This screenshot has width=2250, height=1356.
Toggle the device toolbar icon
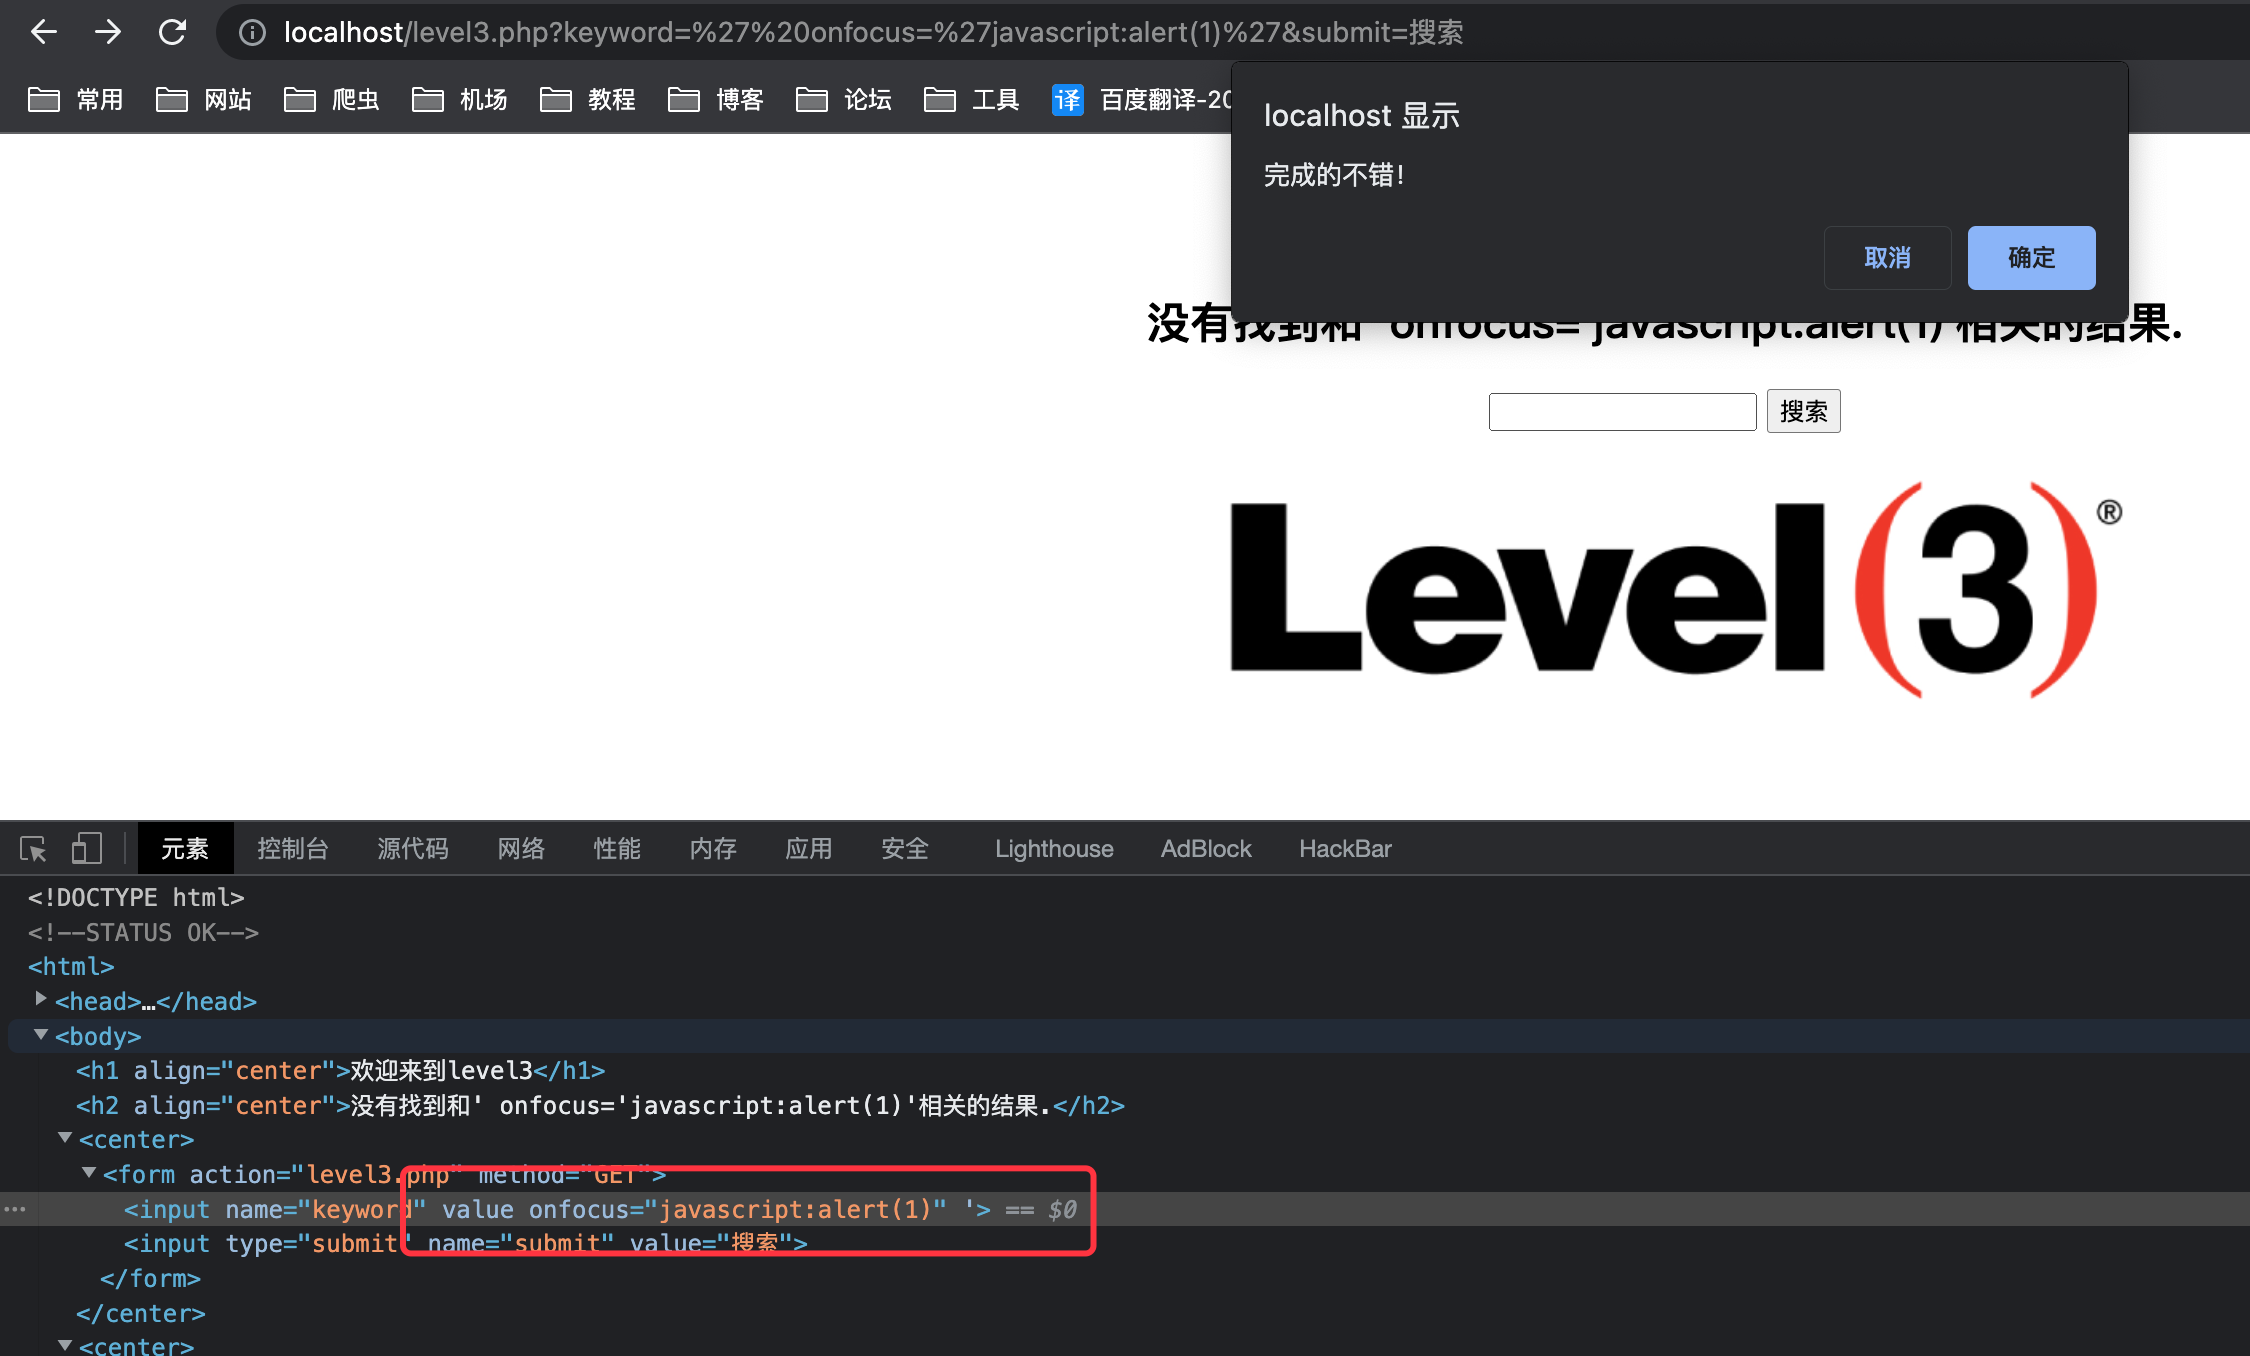(x=87, y=849)
